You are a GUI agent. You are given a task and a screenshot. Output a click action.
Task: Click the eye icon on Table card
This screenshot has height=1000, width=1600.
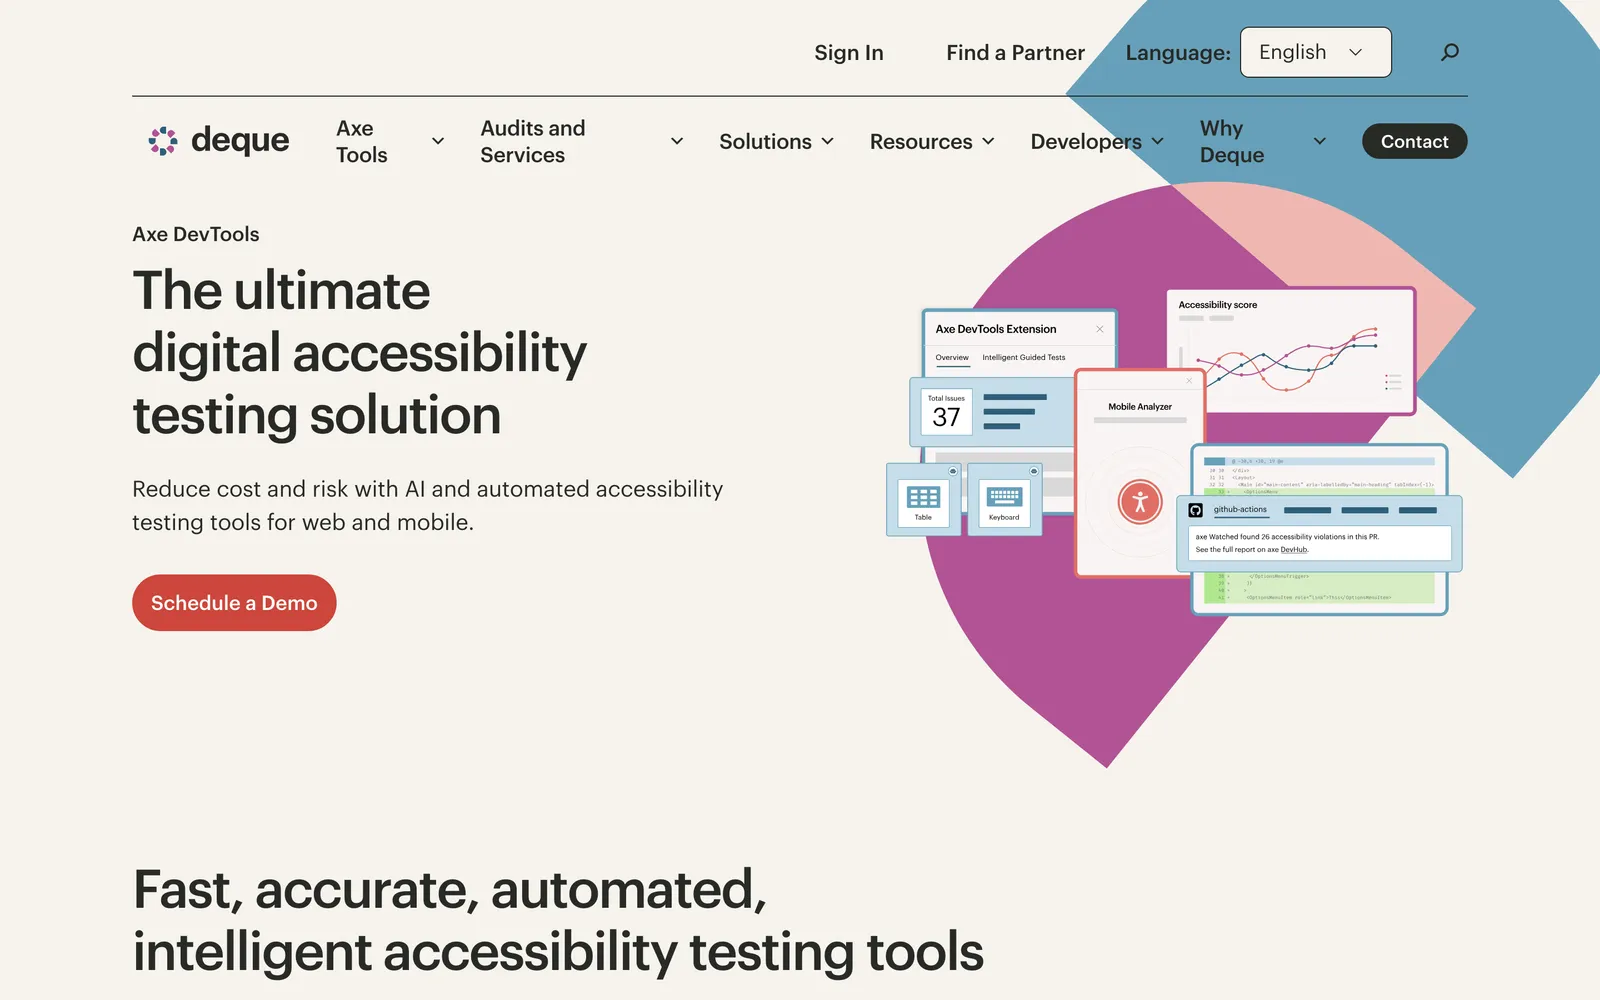pos(953,471)
